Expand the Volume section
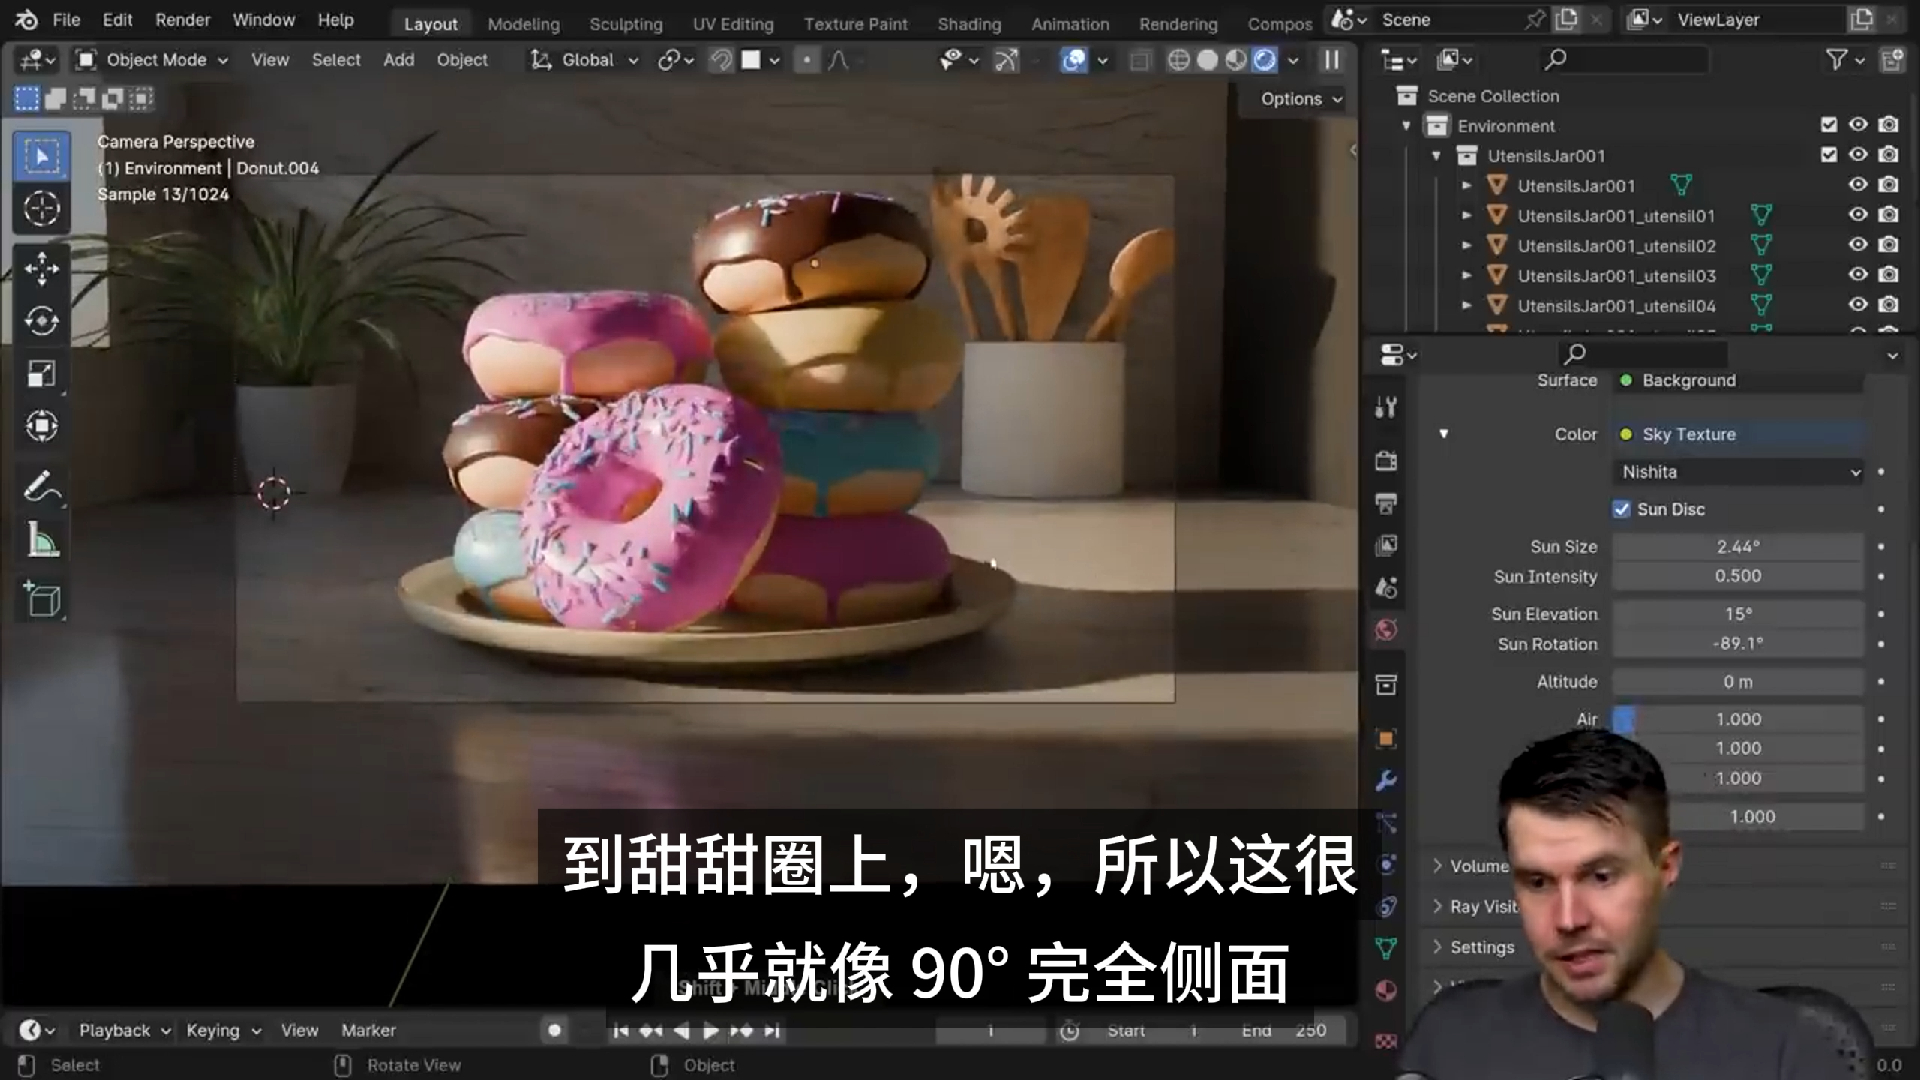The image size is (1920, 1080). (x=1470, y=866)
